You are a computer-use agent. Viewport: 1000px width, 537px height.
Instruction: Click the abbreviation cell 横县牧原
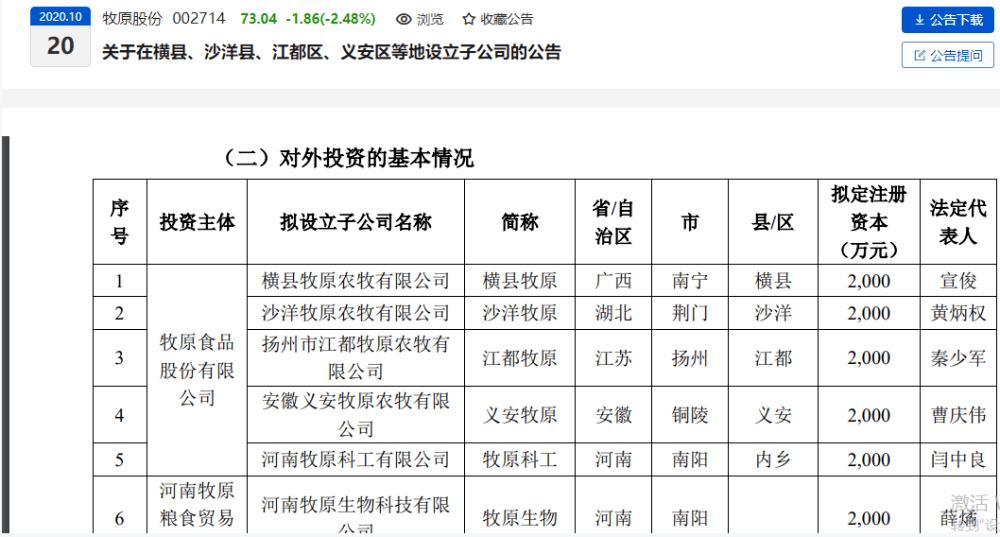click(520, 281)
